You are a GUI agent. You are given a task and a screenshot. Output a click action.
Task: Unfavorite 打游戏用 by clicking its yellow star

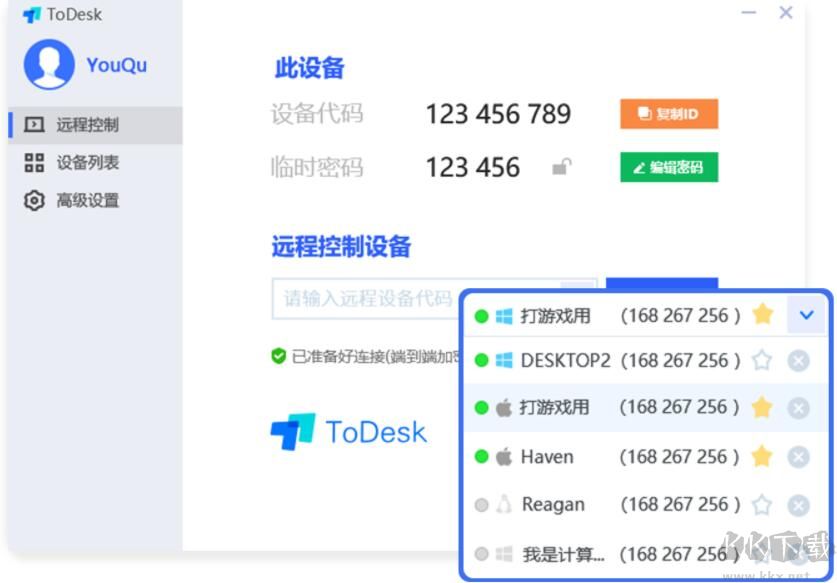coord(764,314)
